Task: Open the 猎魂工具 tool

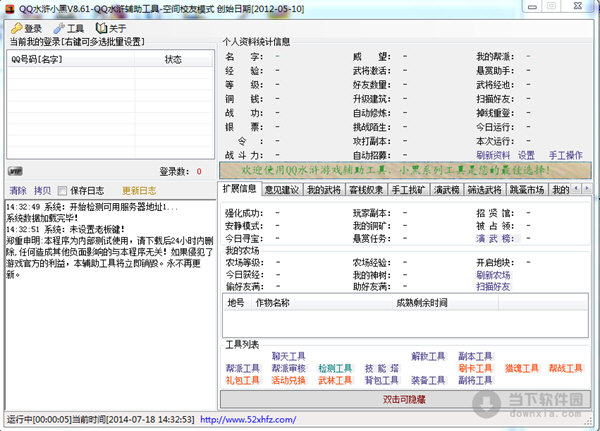Action: pyautogui.click(x=522, y=368)
